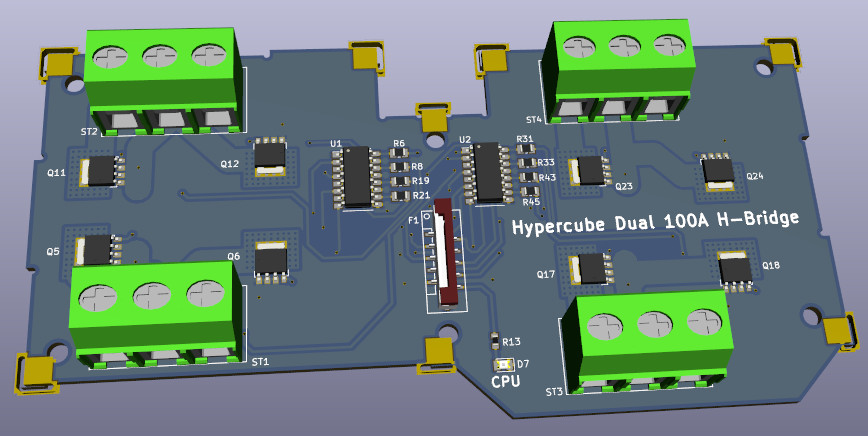Pick the R19 resistor body
Image resolution: width=868 pixels, height=436 pixels.
pyautogui.click(x=400, y=181)
